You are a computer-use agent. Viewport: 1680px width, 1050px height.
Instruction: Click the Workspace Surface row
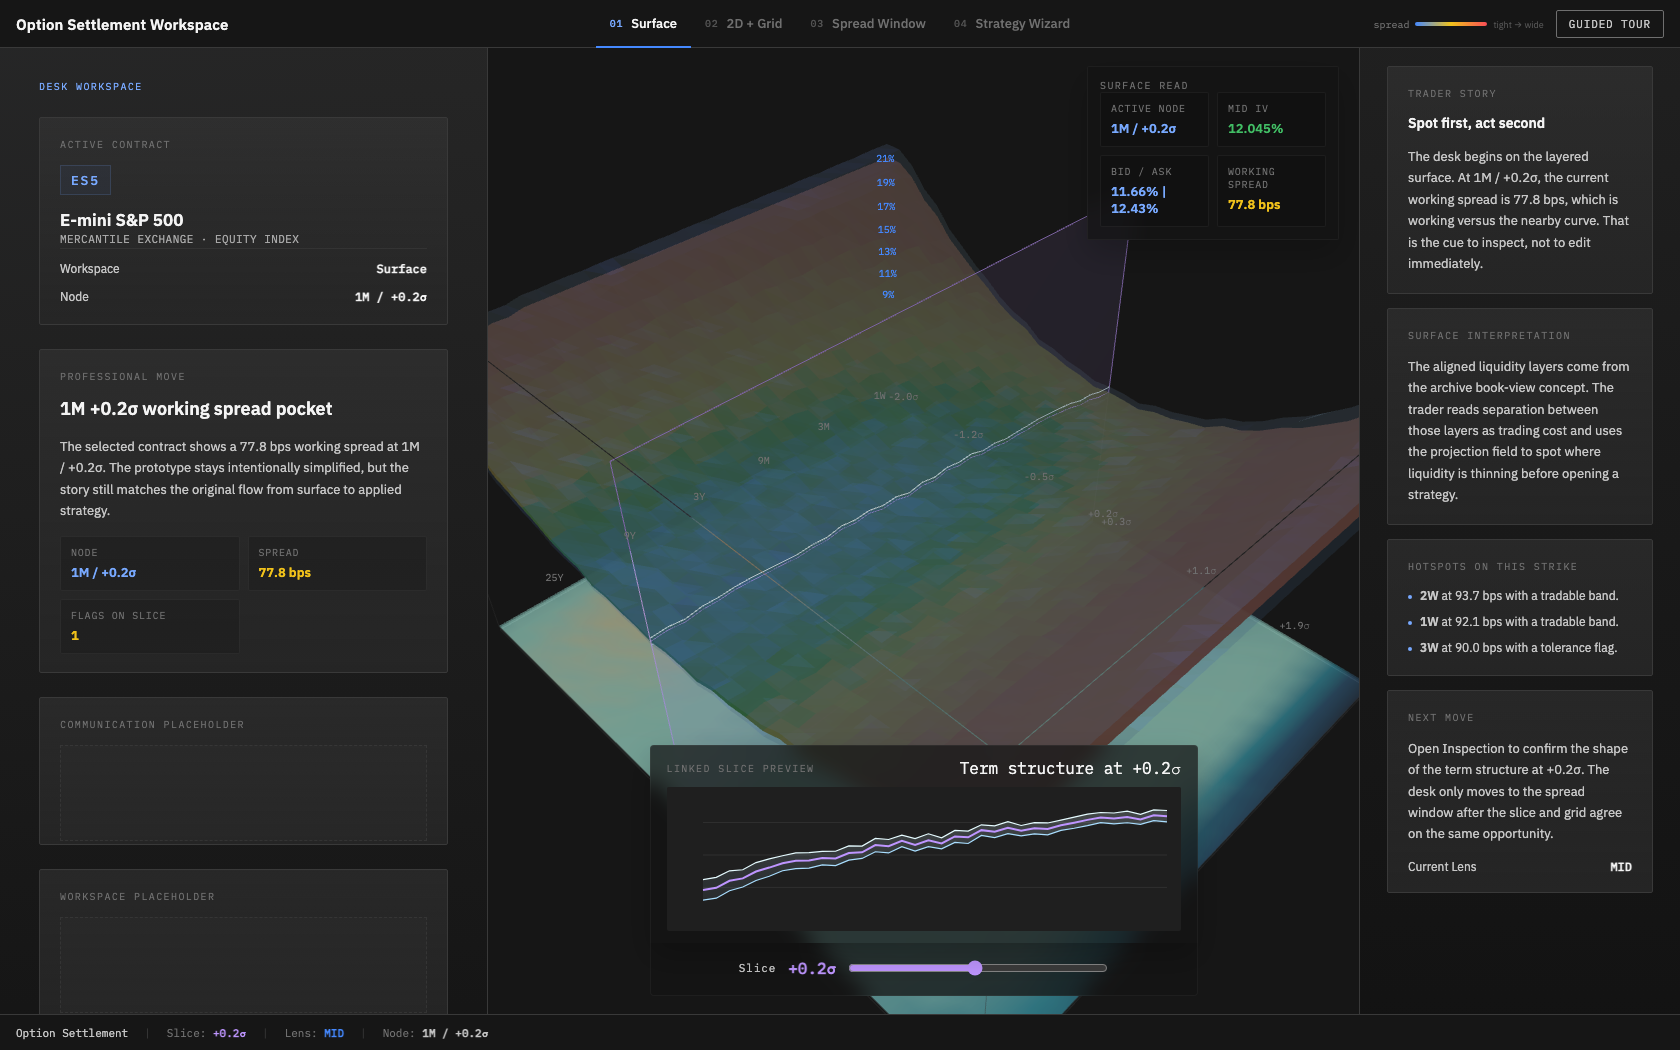(x=243, y=269)
